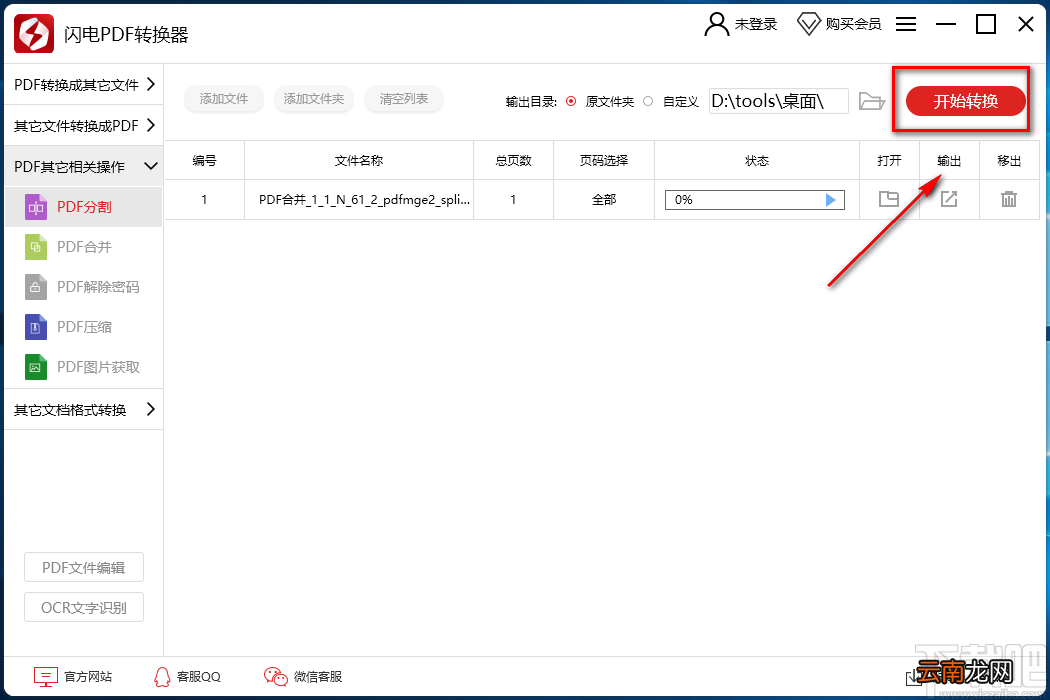Click the 总页数 column header
This screenshot has width=1050, height=700.
click(x=514, y=161)
